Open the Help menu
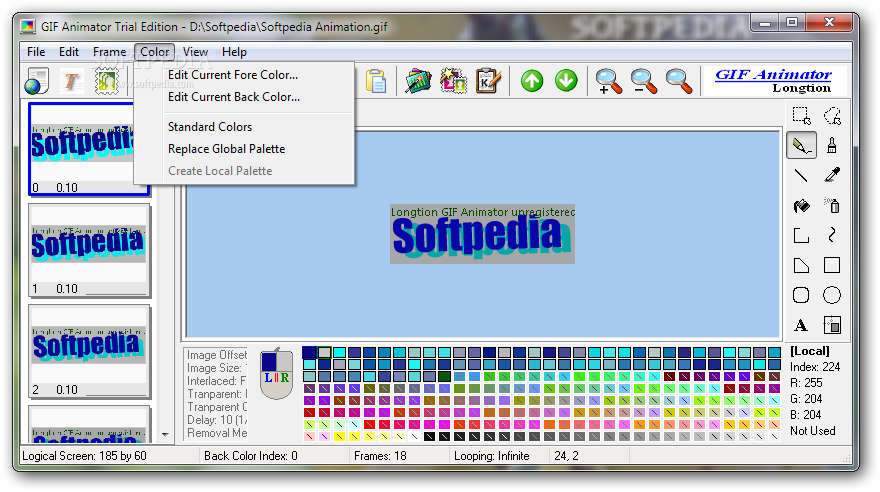This screenshot has height=492, width=880. point(234,52)
